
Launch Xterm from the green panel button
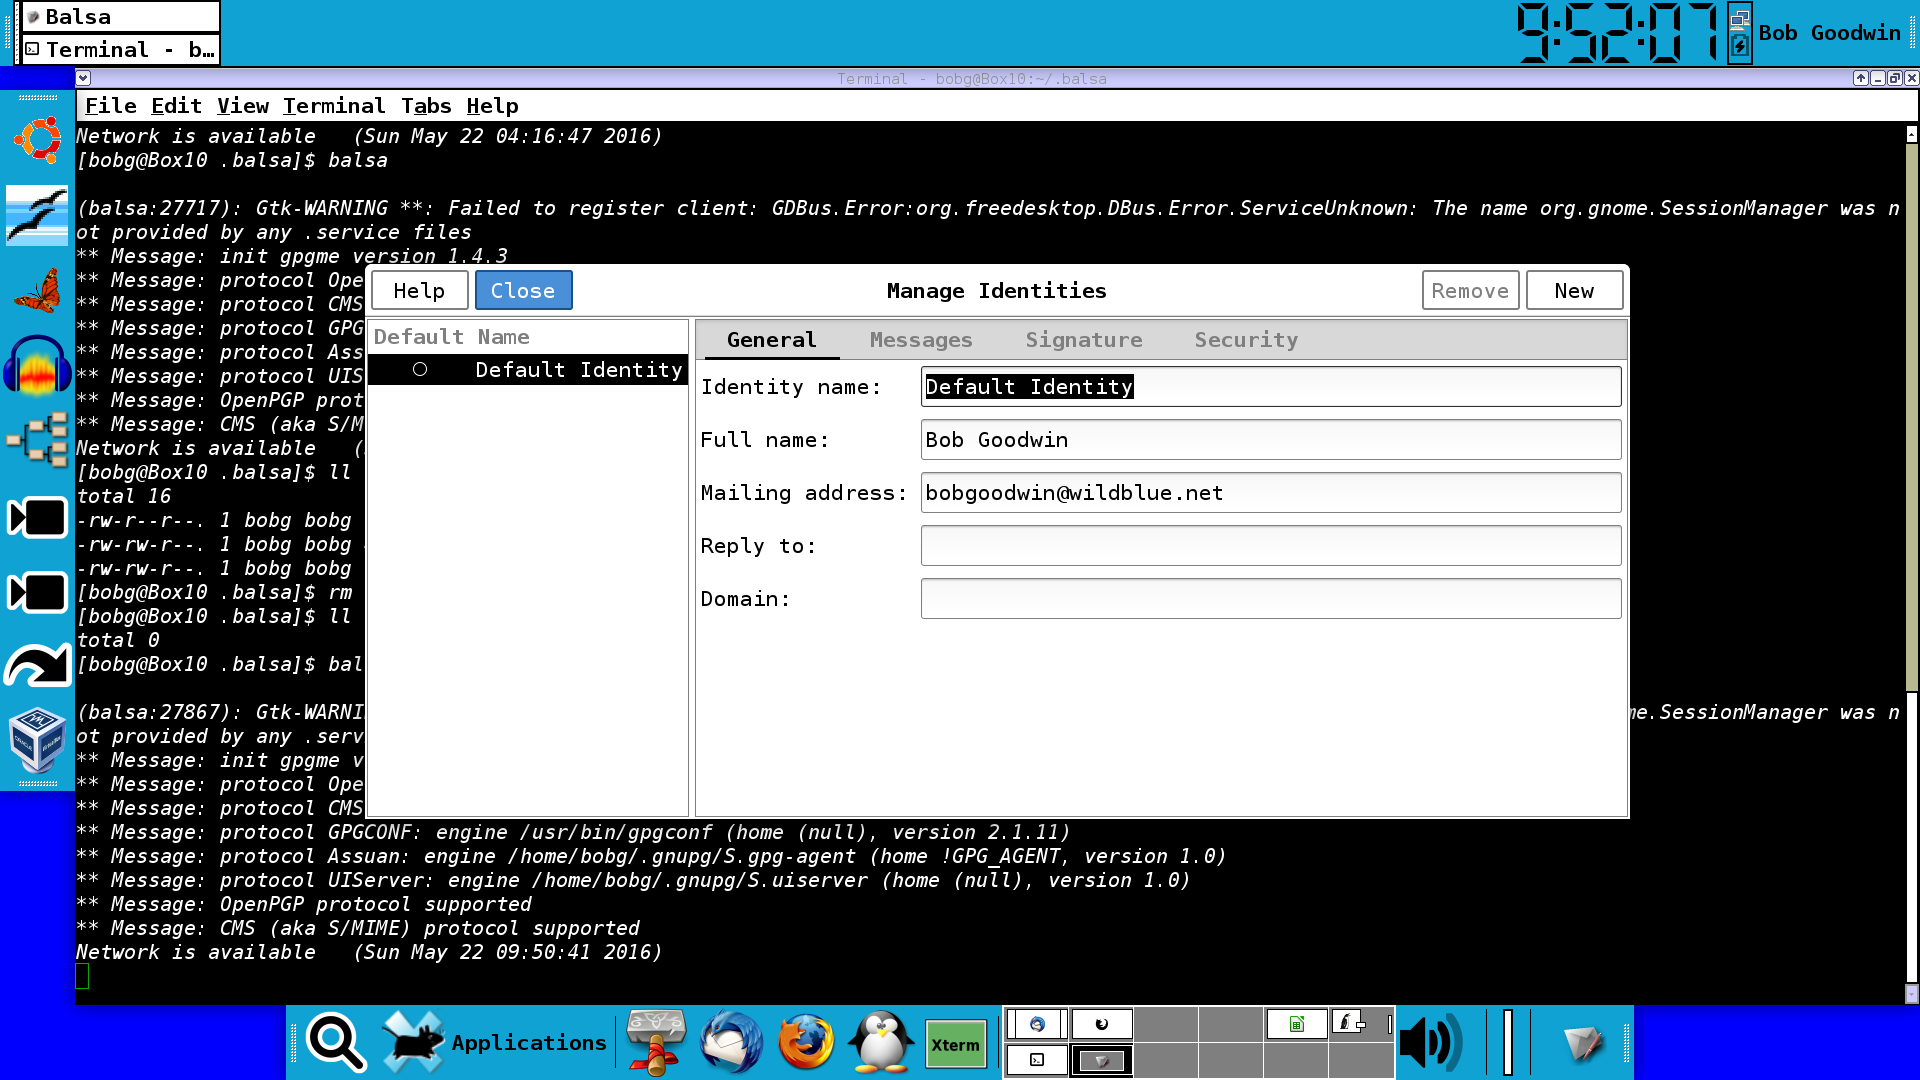click(x=956, y=1044)
